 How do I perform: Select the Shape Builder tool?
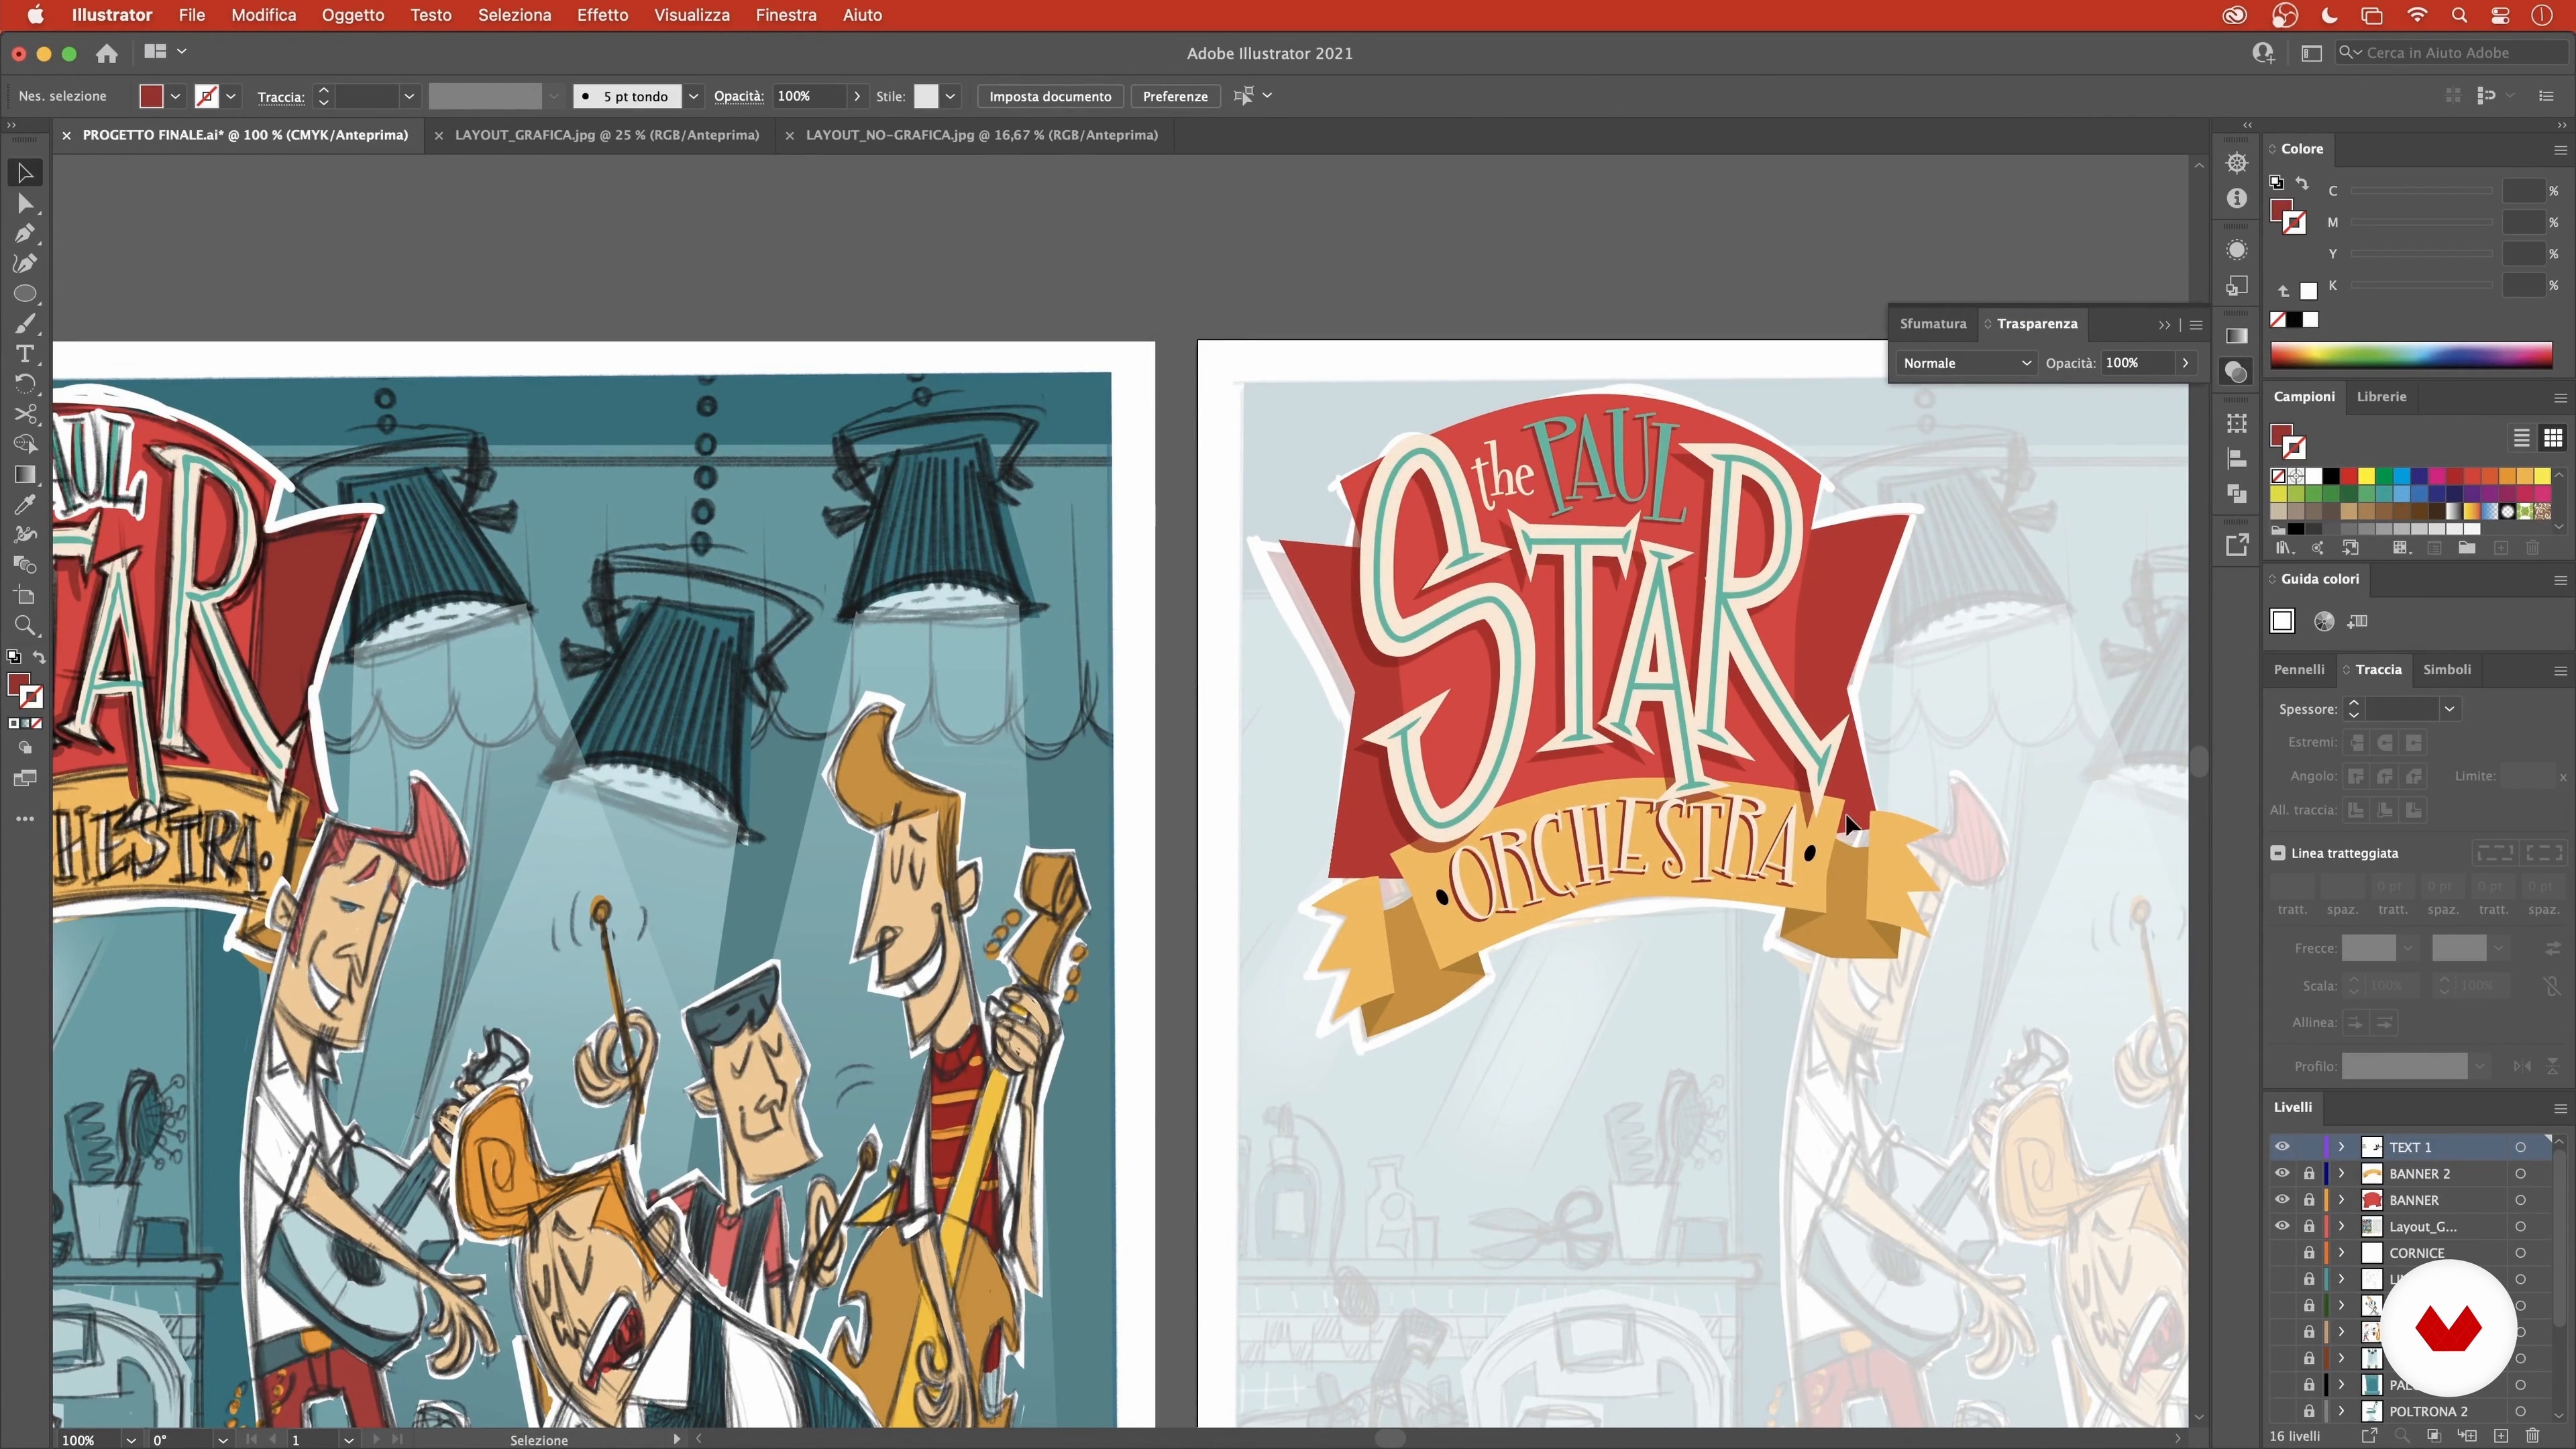pos(25,444)
